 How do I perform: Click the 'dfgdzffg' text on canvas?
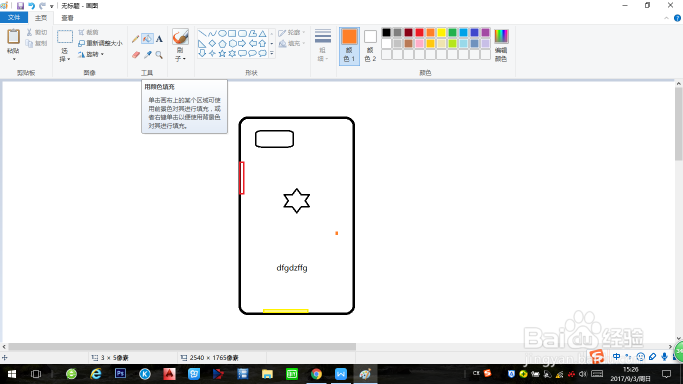pyautogui.click(x=292, y=268)
